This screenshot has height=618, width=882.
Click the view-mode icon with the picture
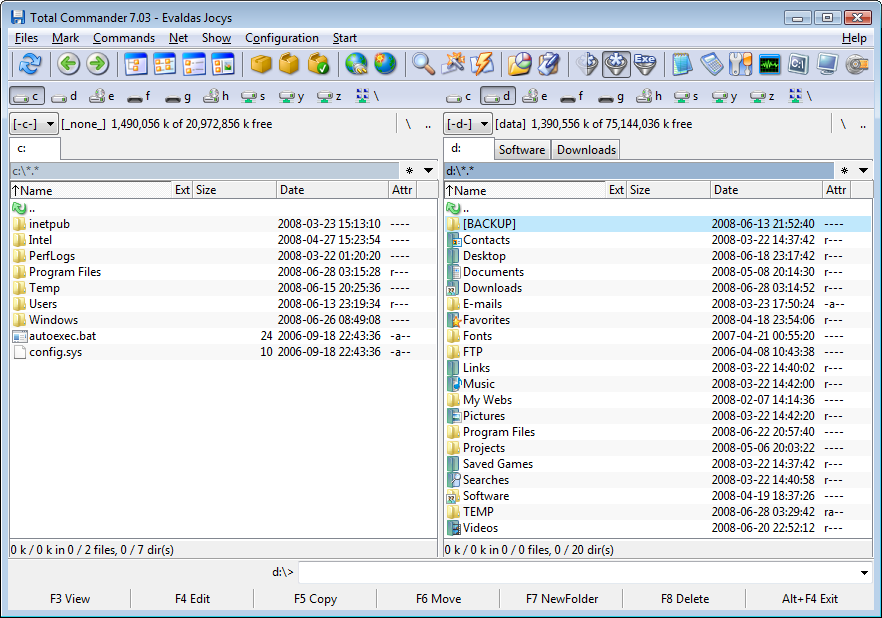223,64
